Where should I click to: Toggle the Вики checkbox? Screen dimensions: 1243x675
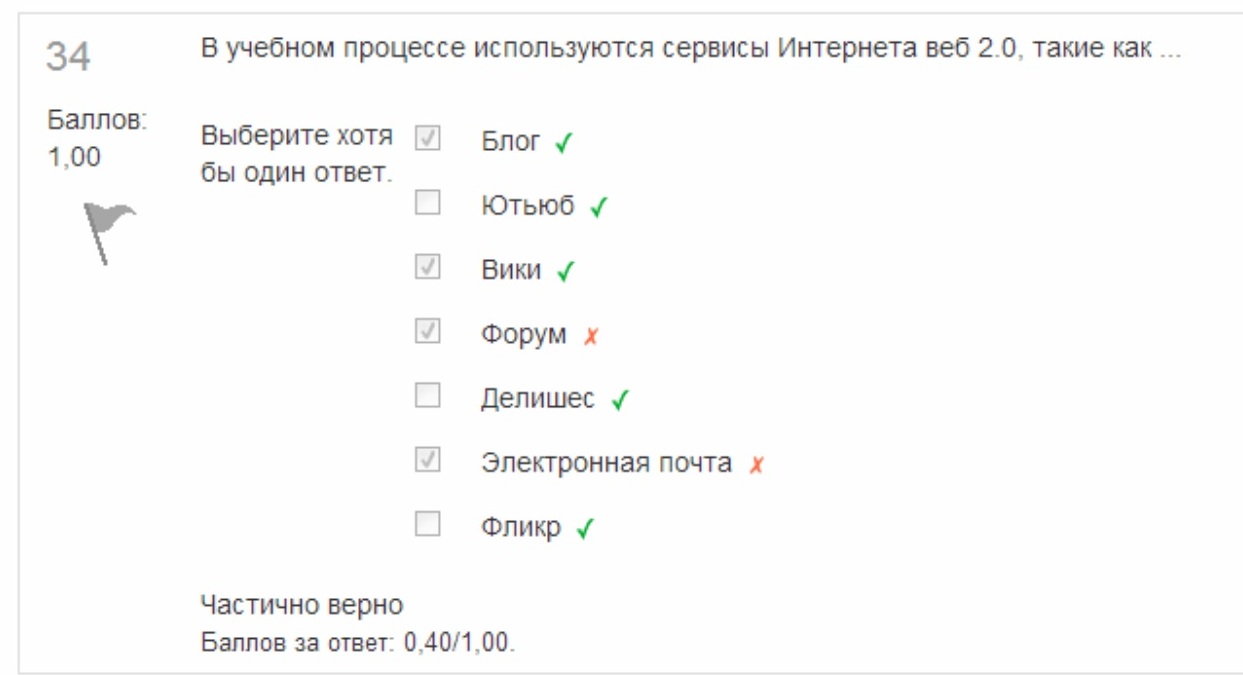click(x=428, y=267)
